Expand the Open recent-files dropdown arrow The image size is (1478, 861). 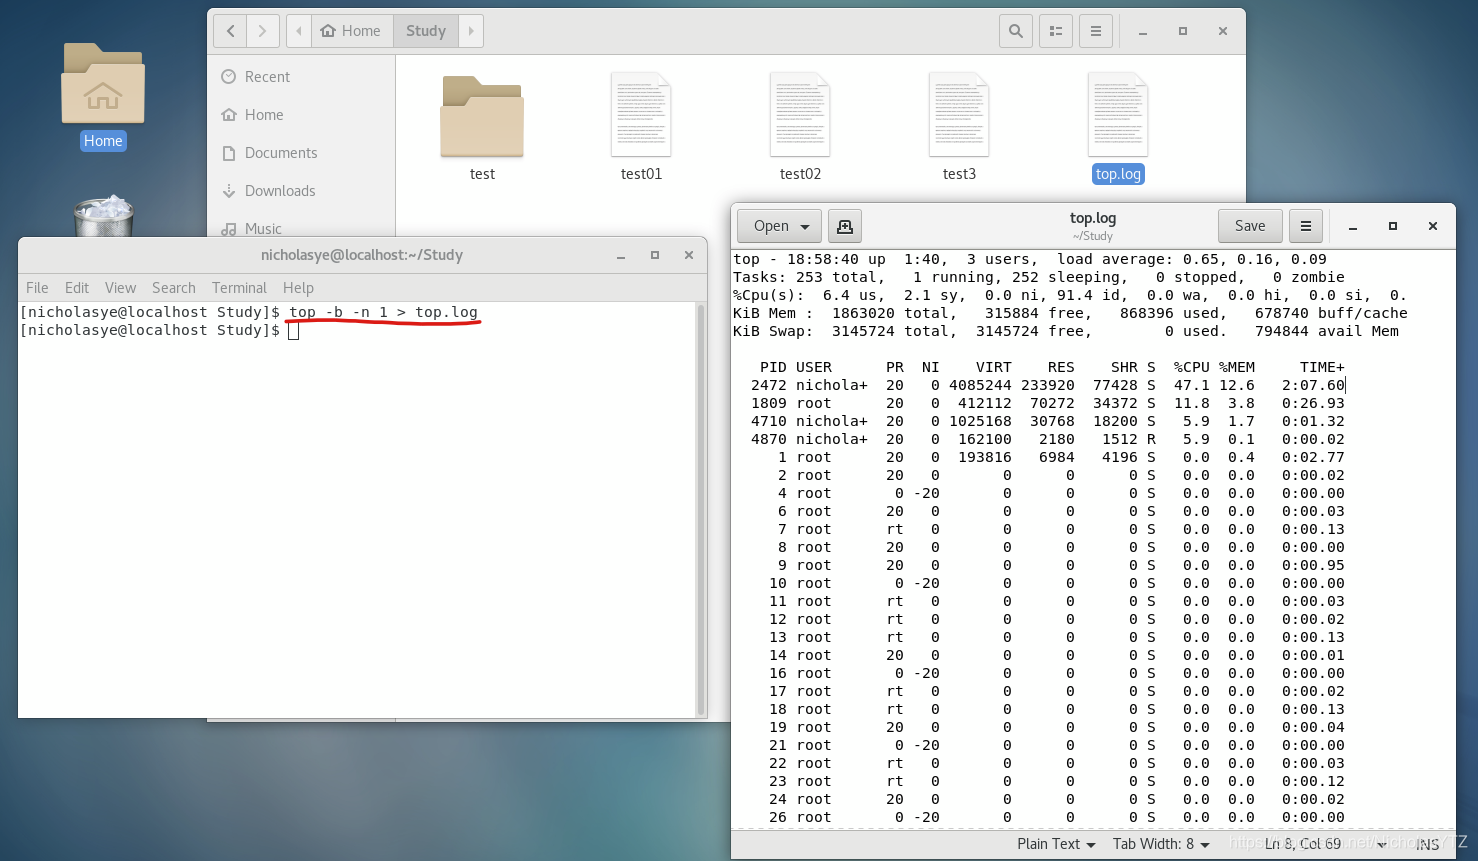point(805,227)
